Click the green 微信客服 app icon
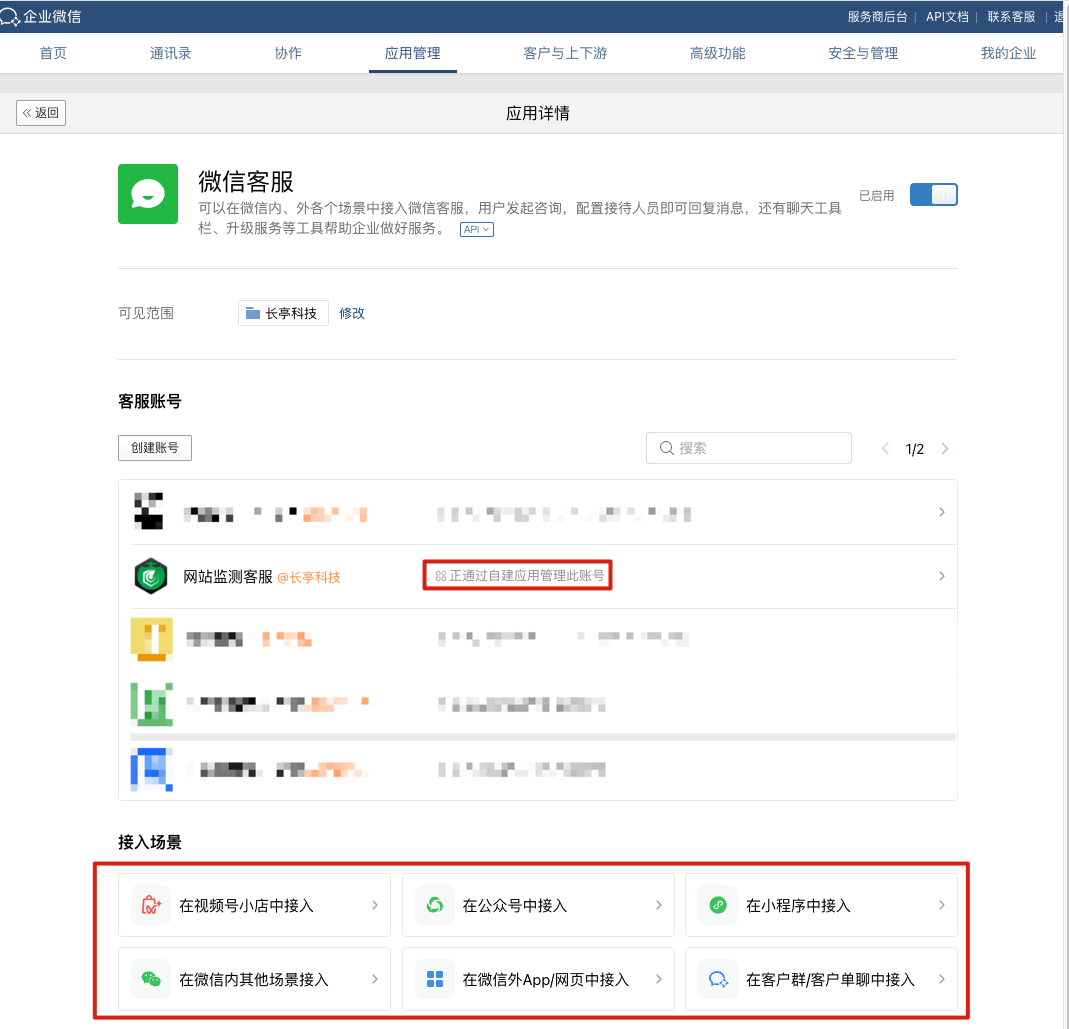Image resolution: width=1069 pixels, height=1029 pixels. [x=148, y=194]
